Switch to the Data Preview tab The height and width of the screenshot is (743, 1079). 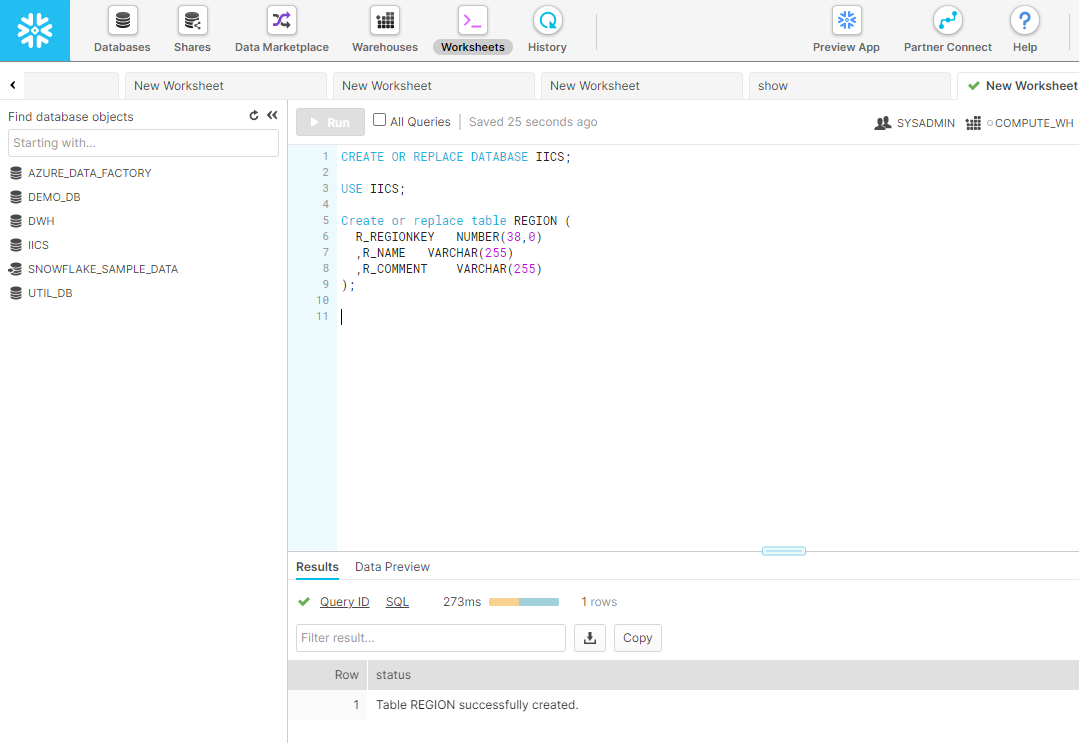(x=392, y=567)
